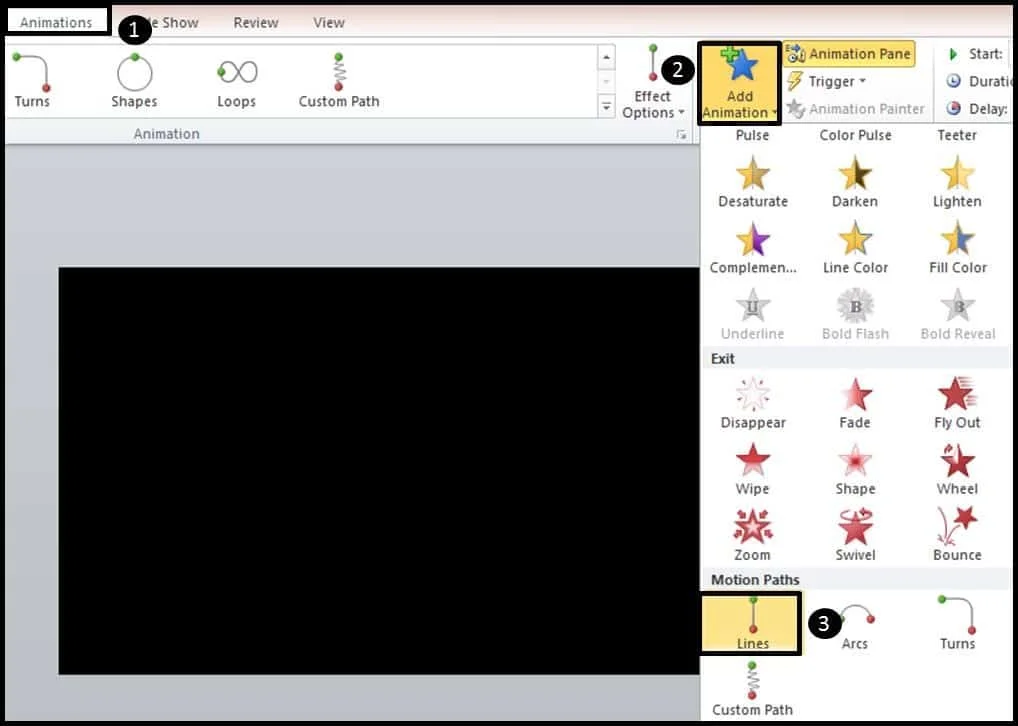Choose the Darken emphasis effect
The width and height of the screenshot is (1018, 726).
click(x=855, y=183)
